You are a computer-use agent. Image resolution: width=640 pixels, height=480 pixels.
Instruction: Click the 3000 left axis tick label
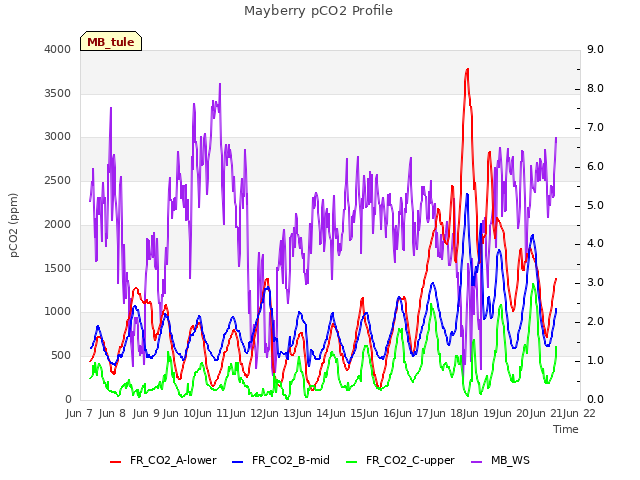58,137
